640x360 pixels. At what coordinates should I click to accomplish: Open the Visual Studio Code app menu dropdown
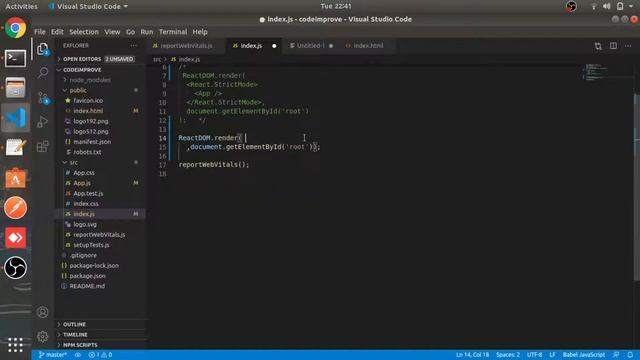(x=88, y=6)
